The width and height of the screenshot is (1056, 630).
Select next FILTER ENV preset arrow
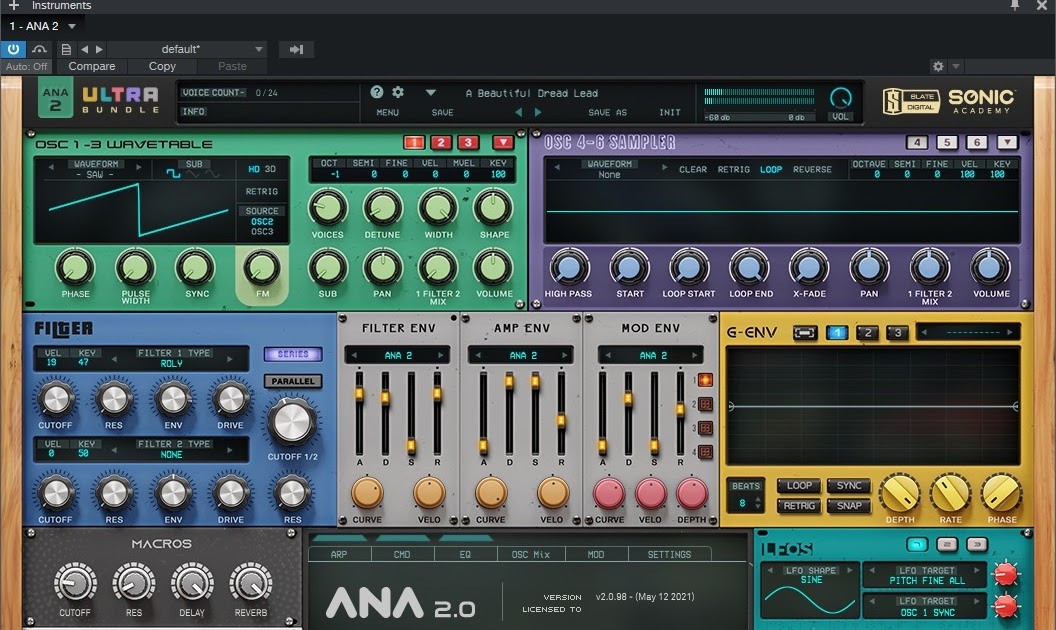(441, 355)
